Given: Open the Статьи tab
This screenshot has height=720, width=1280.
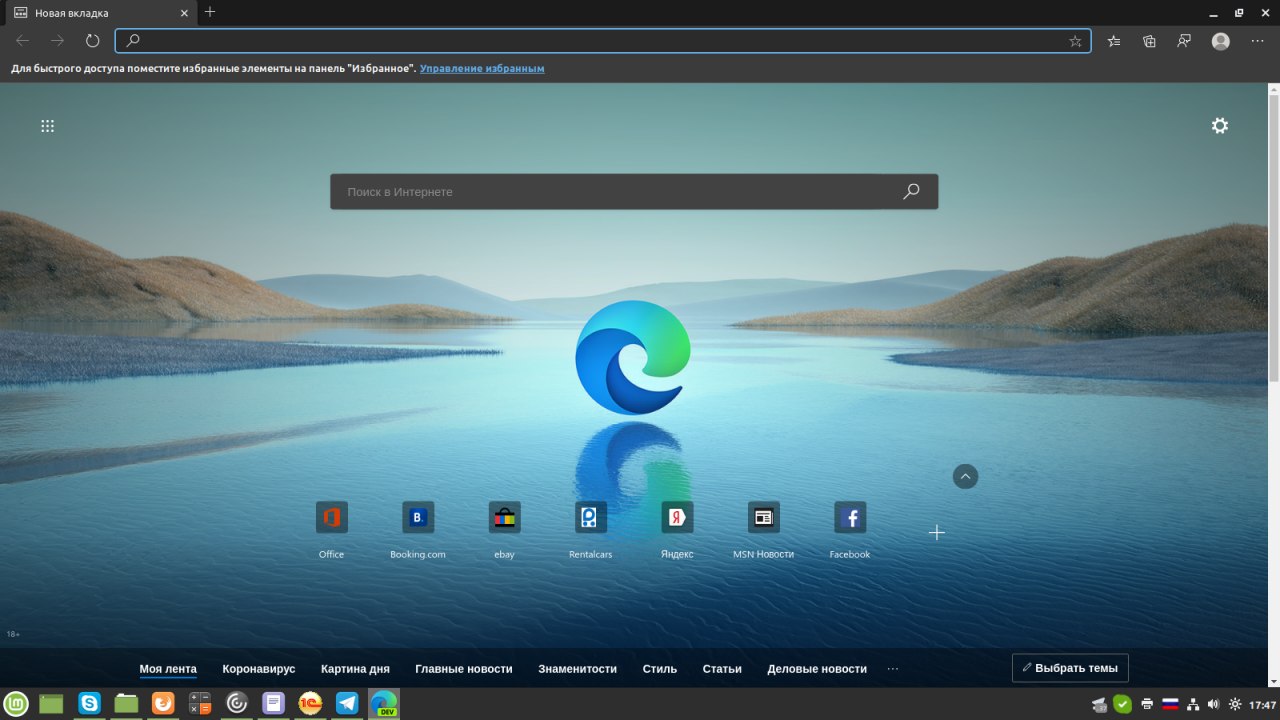Looking at the screenshot, I should 722,669.
